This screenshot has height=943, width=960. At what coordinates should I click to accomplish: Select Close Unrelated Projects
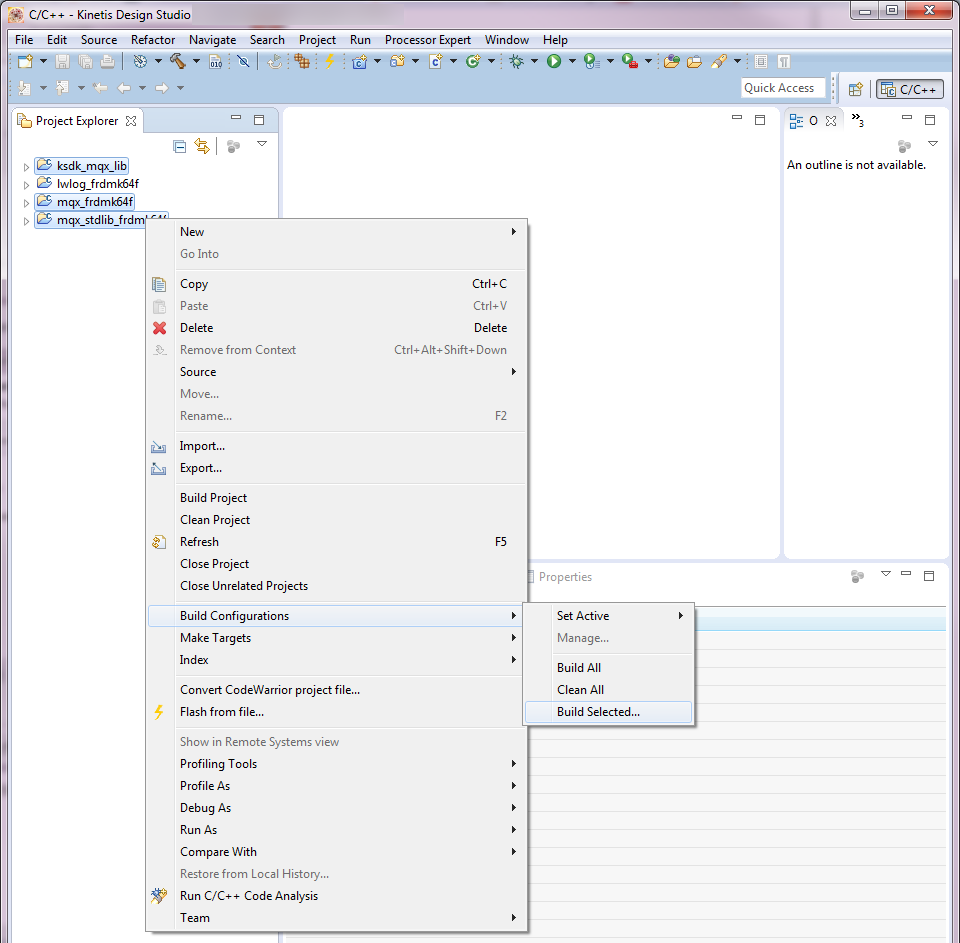coord(337,586)
